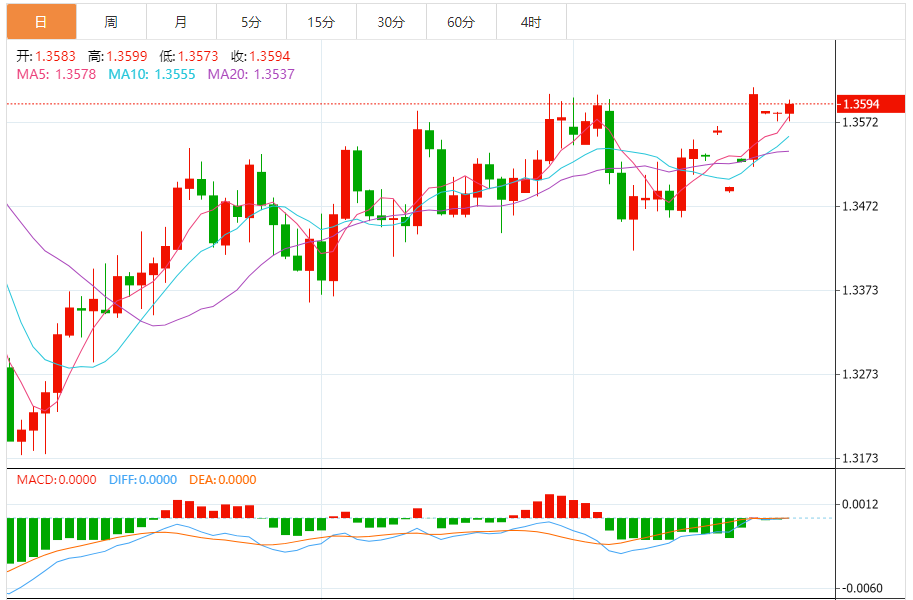Click the current price label 1.3594
The image size is (913, 600).
[x=870, y=104]
